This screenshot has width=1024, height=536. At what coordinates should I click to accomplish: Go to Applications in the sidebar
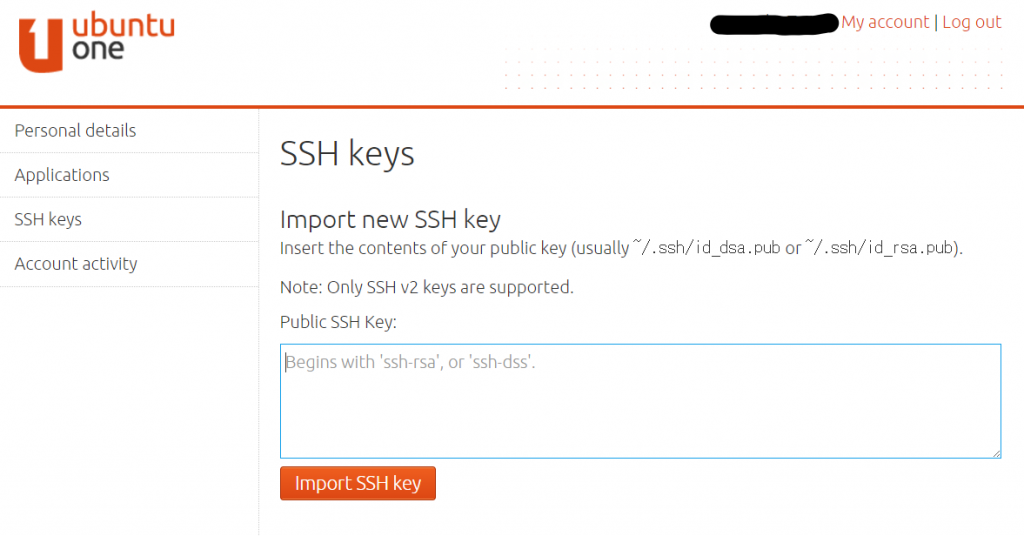(62, 175)
